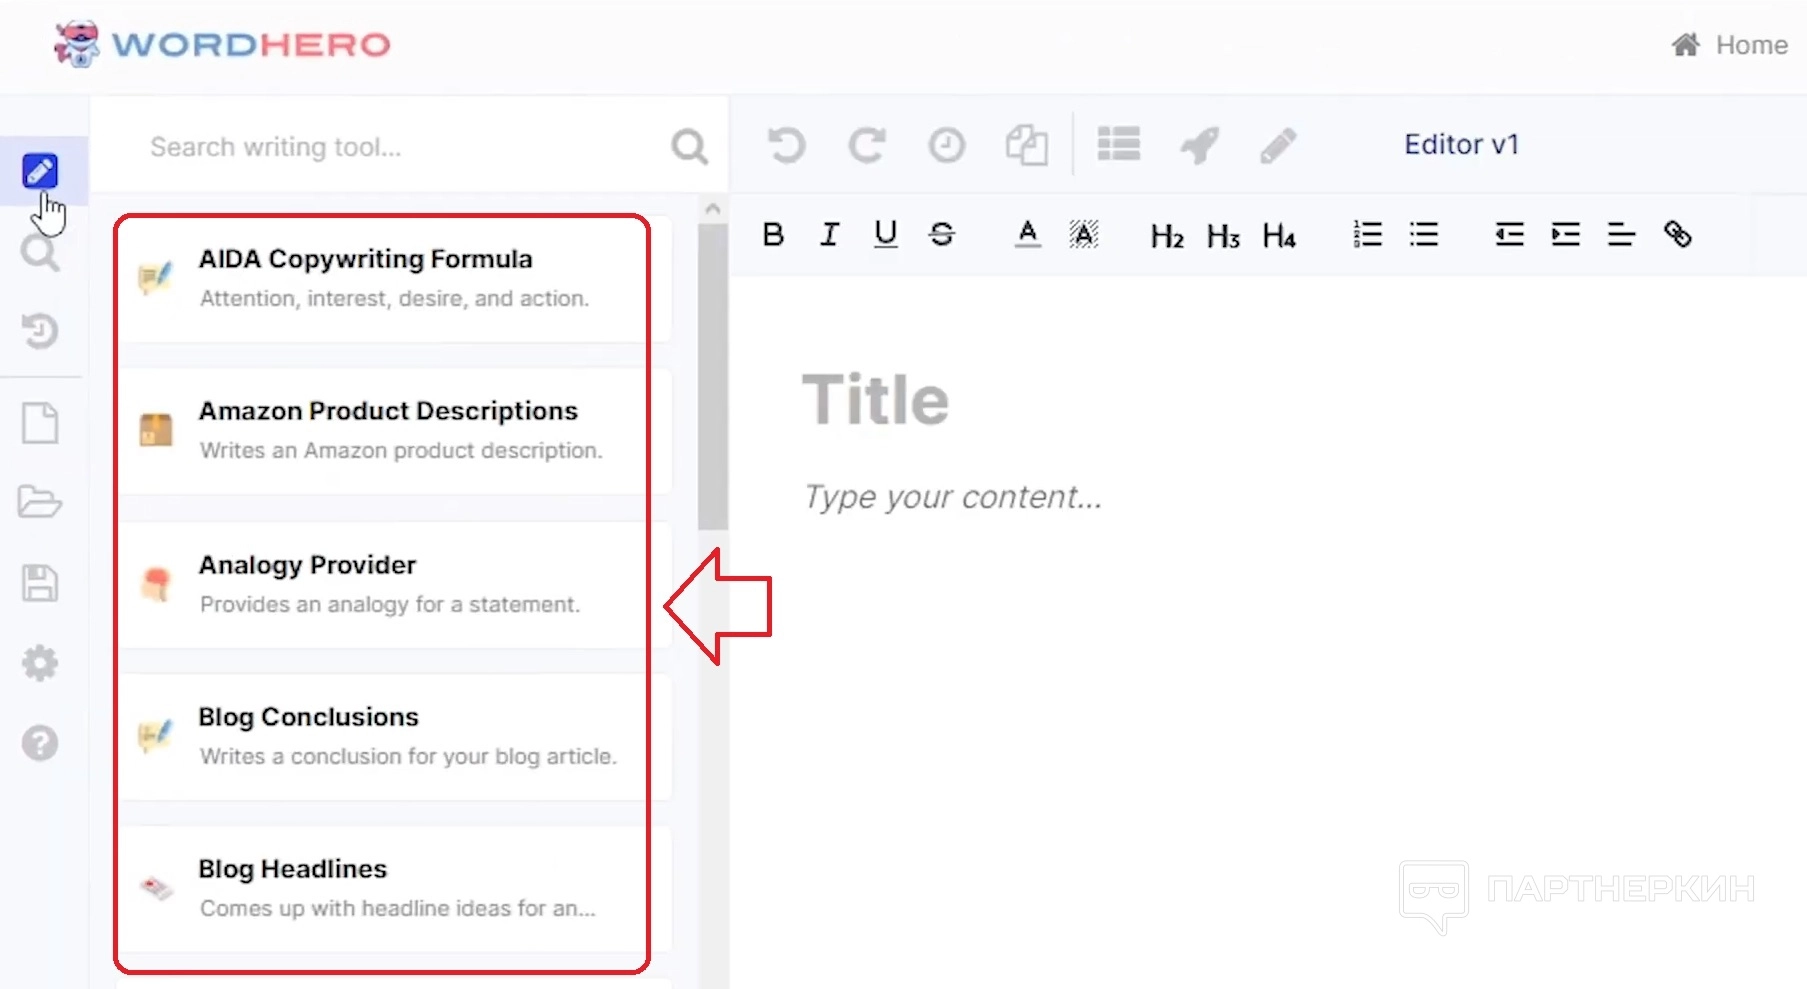Toggle underline formatting
1807x989 pixels.
click(x=885, y=234)
